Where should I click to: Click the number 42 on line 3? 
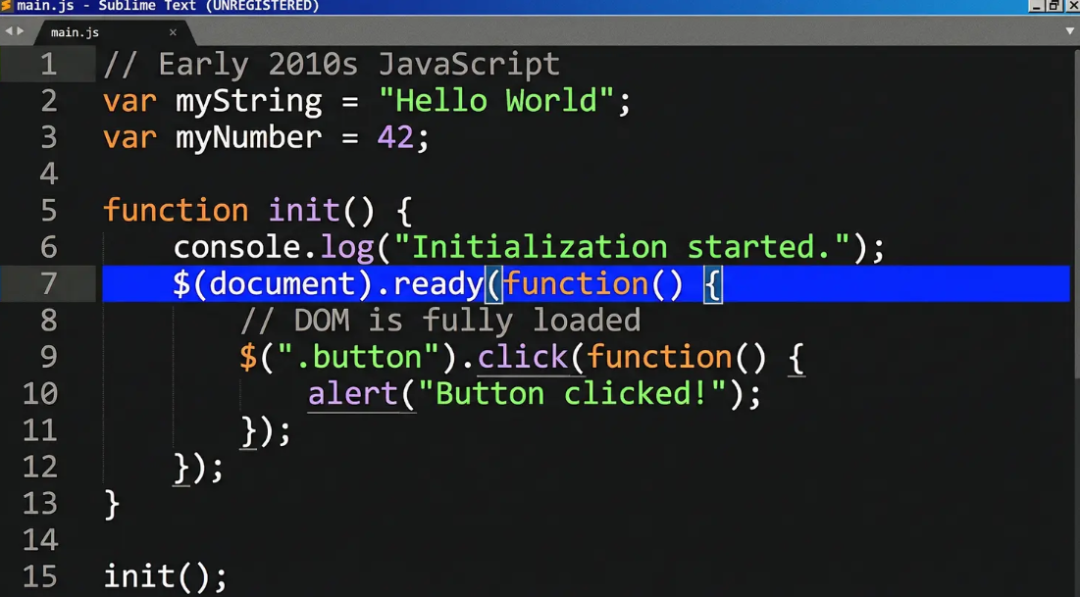click(x=395, y=137)
